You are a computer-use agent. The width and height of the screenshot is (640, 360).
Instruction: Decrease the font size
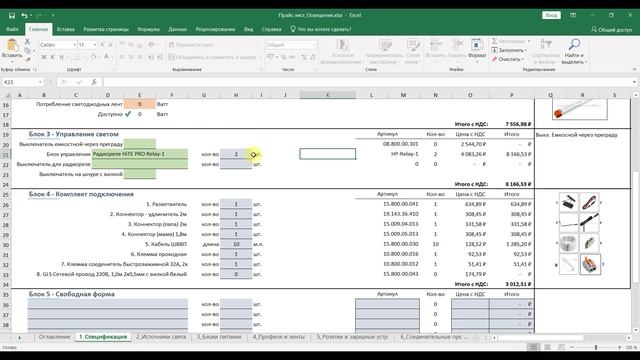pyautogui.click(x=110, y=44)
